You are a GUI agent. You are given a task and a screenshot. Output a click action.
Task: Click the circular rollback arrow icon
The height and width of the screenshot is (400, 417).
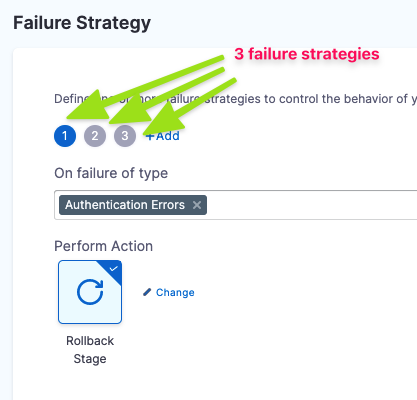90,292
